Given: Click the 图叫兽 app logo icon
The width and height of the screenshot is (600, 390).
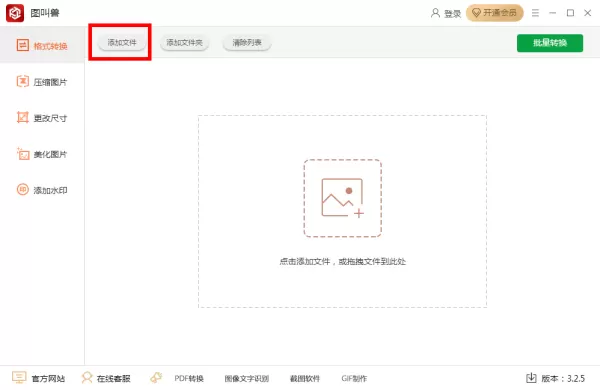Looking at the screenshot, I should coord(15,13).
